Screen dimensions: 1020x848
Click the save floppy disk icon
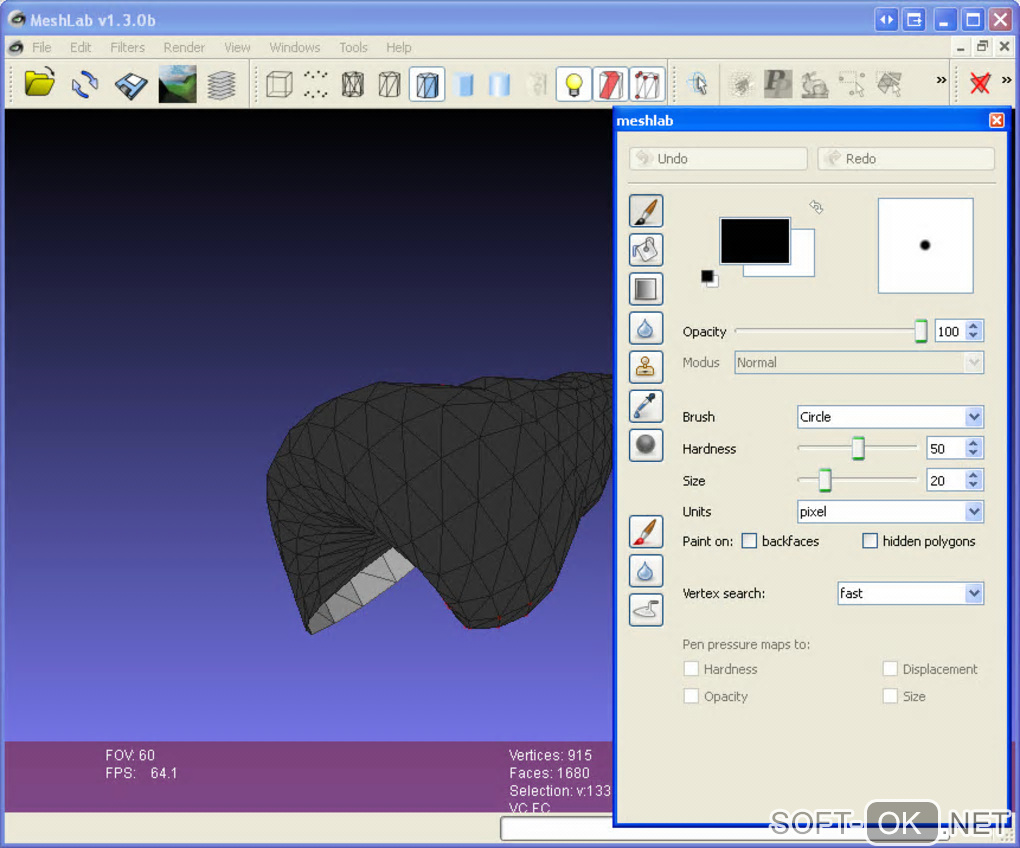[130, 85]
